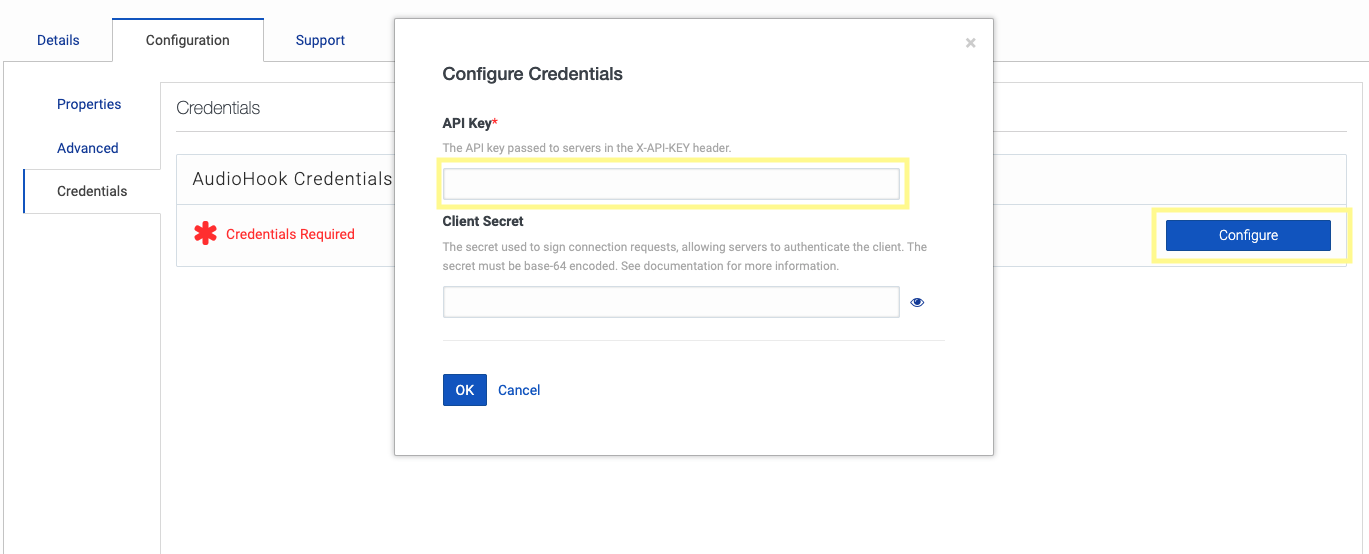Select the Credentials sidebar item
This screenshot has width=1369, height=554.
(x=92, y=191)
